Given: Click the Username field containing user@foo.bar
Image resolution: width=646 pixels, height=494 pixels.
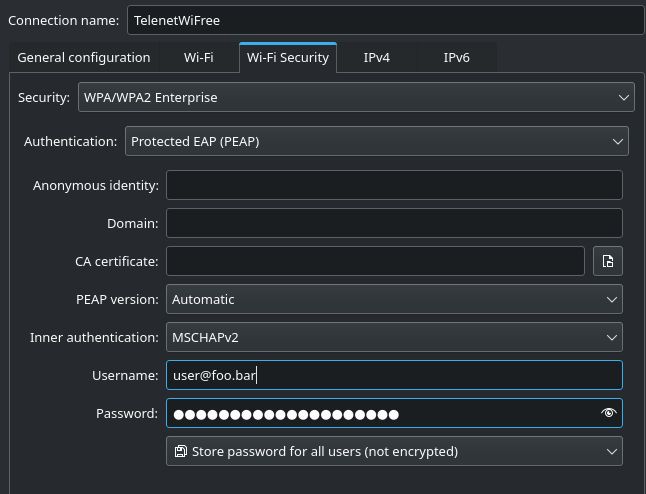Looking at the screenshot, I should coord(394,375).
